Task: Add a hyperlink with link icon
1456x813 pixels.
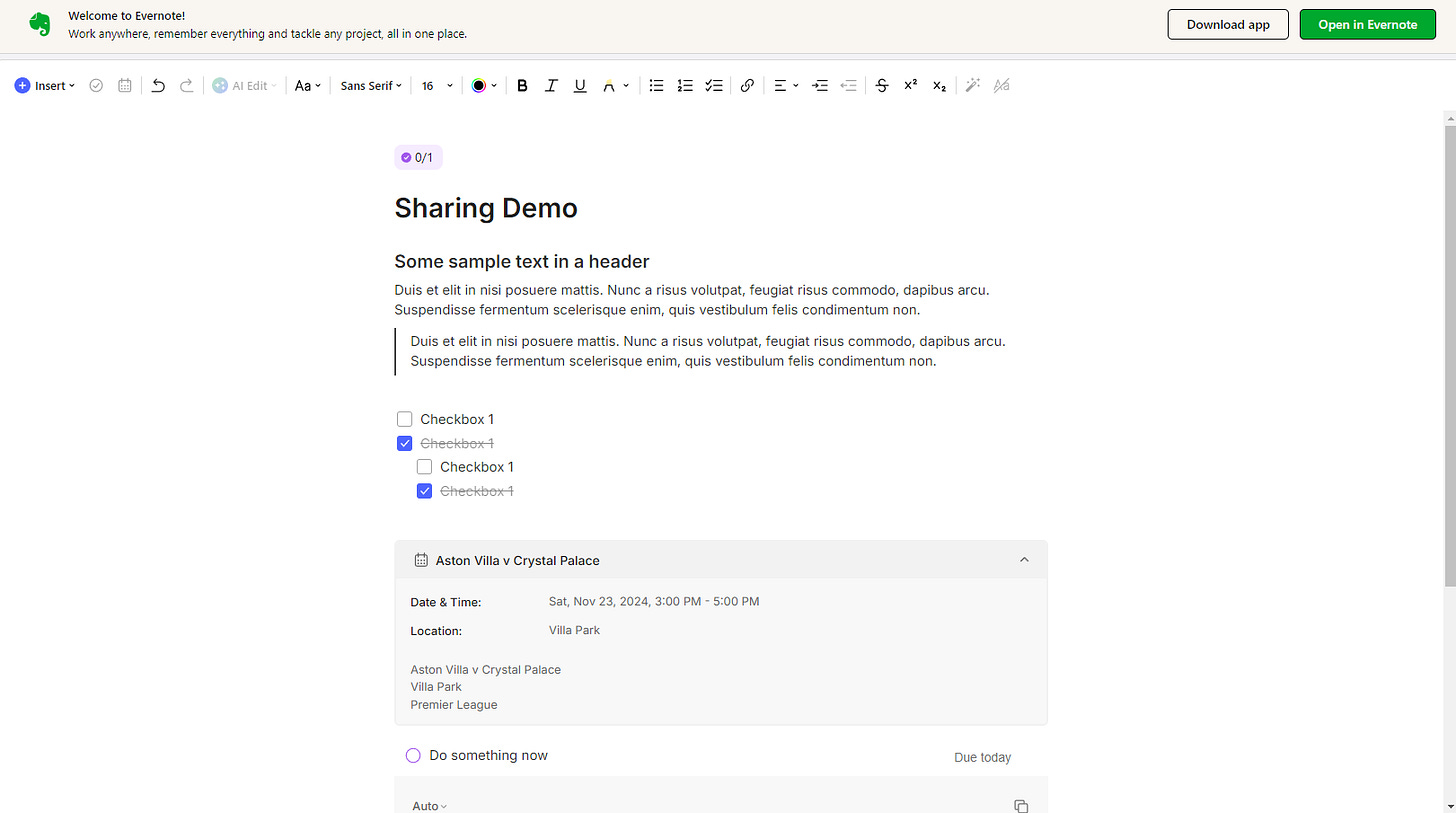Action: click(747, 86)
